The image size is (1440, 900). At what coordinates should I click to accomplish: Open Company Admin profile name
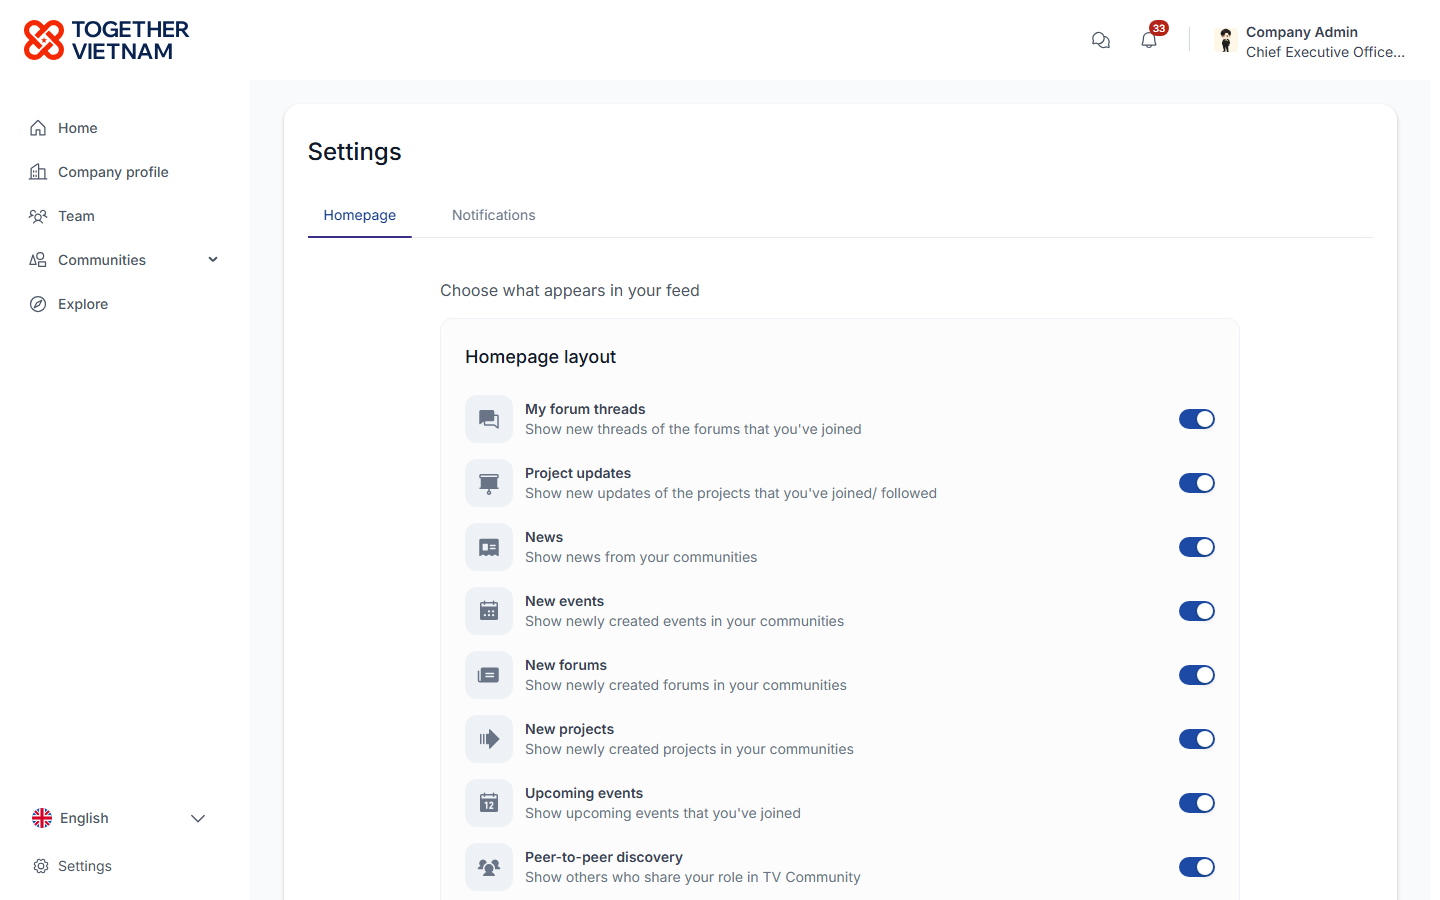coord(1301,32)
